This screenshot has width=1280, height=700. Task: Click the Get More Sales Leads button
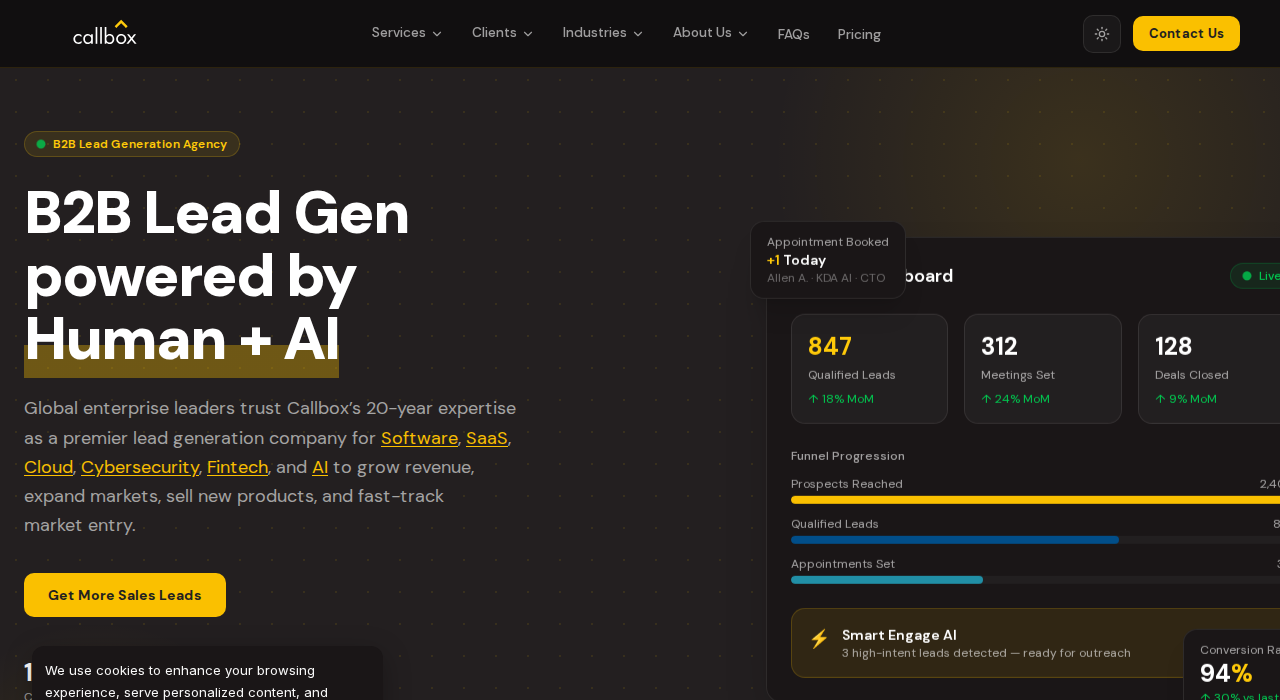(x=125, y=595)
